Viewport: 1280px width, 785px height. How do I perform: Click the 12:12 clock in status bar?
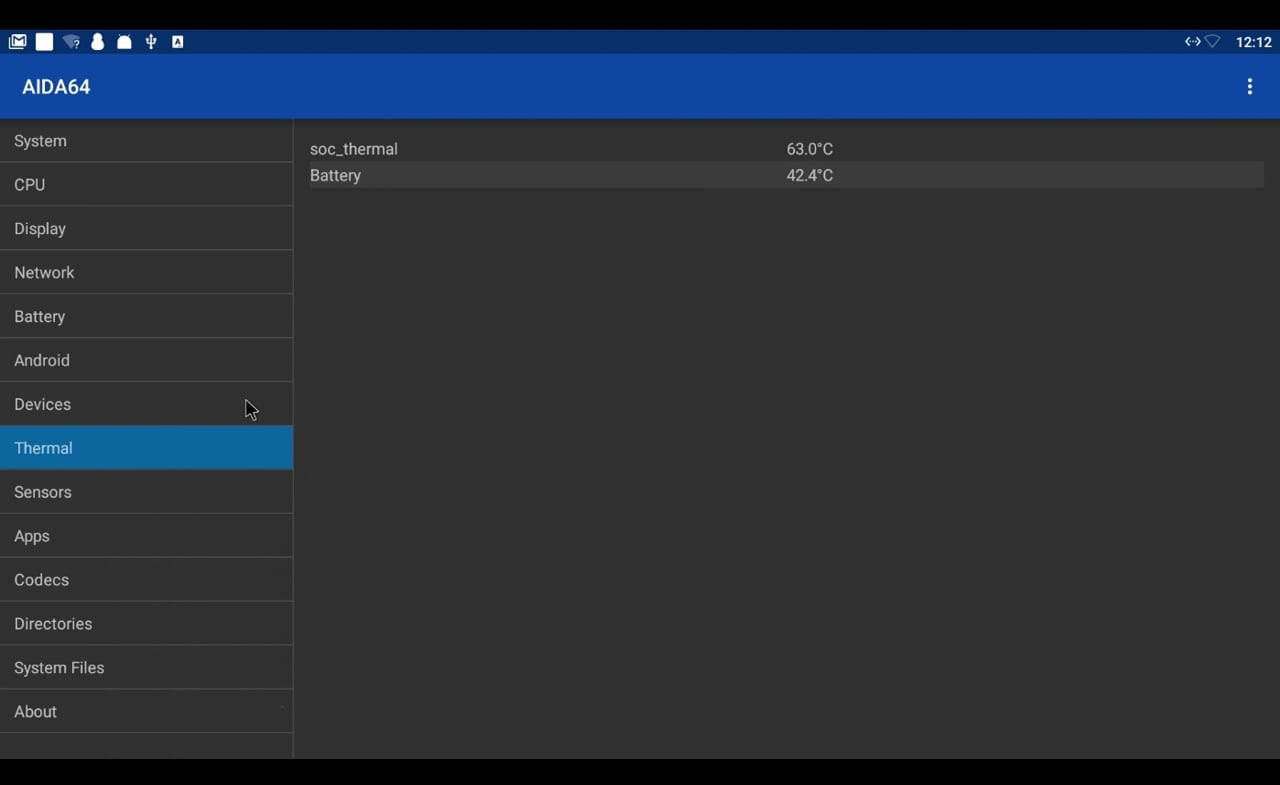1254,42
